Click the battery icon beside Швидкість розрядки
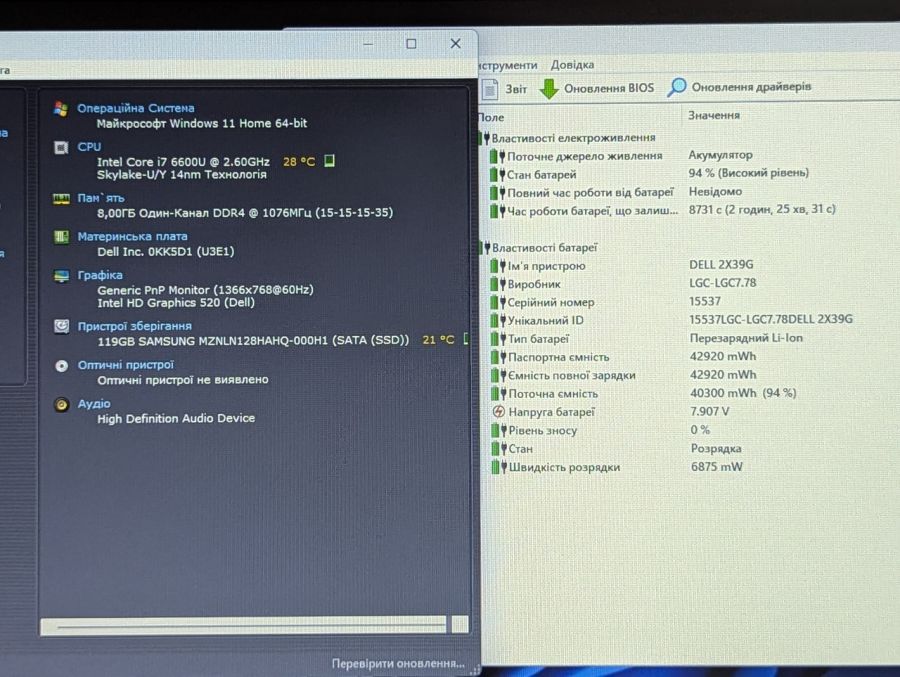The width and height of the screenshot is (900, 677). pos(499,467)
